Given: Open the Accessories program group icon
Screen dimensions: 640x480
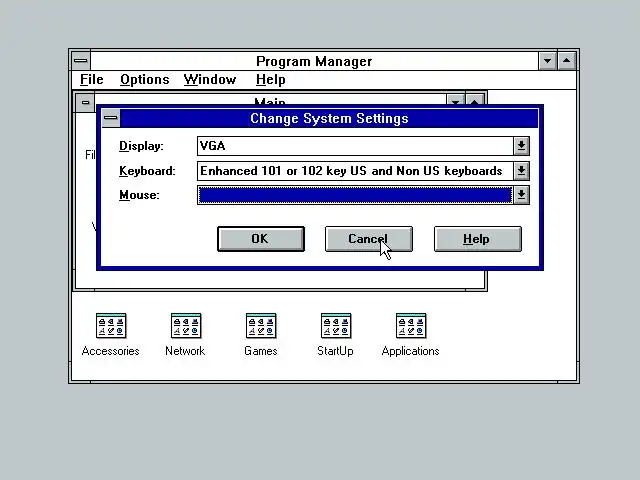Looking at the screenshot, I should 111,326.
